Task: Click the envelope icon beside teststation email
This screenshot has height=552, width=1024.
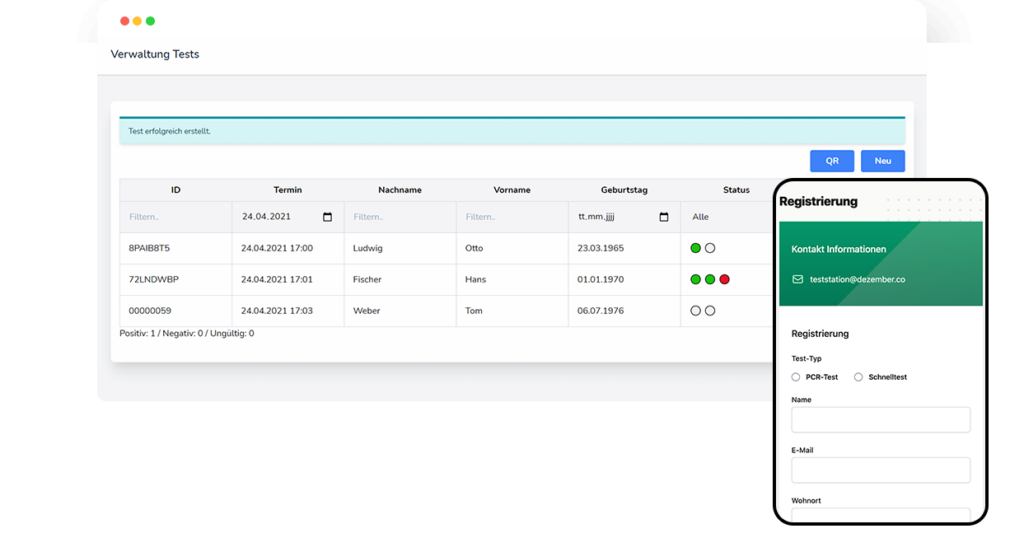Action: [797, 280]
